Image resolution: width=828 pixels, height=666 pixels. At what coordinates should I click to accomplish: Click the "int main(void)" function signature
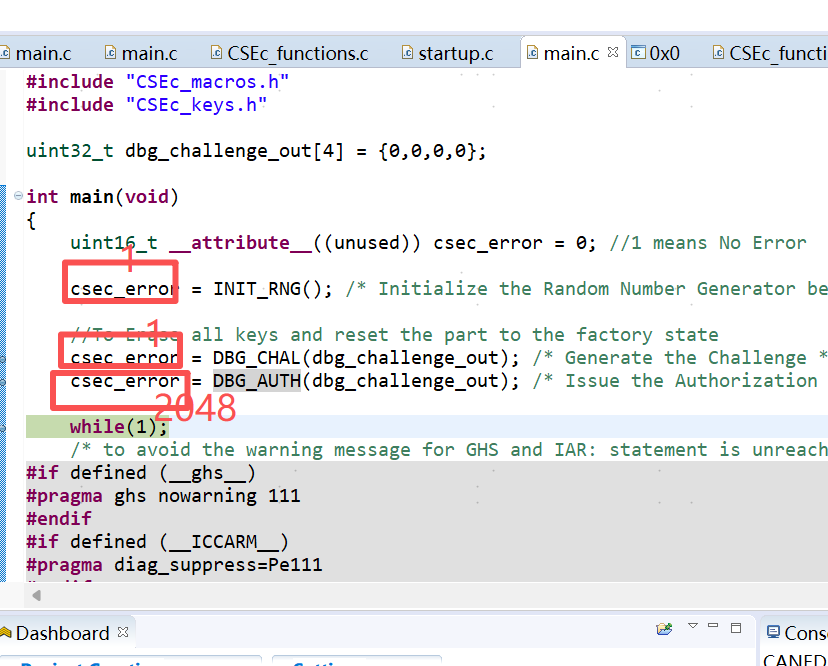[x=102, y=197]
